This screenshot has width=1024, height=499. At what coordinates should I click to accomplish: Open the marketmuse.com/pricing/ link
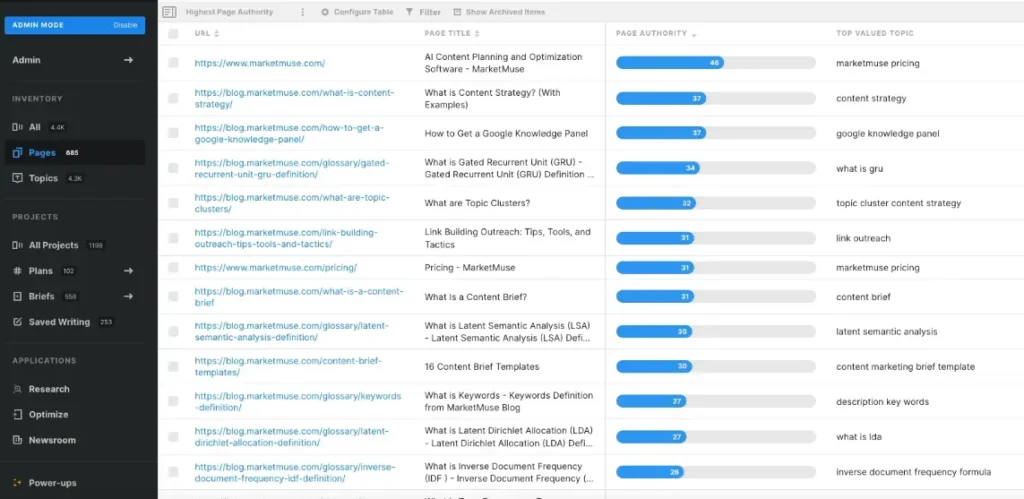tap(276, 268)
